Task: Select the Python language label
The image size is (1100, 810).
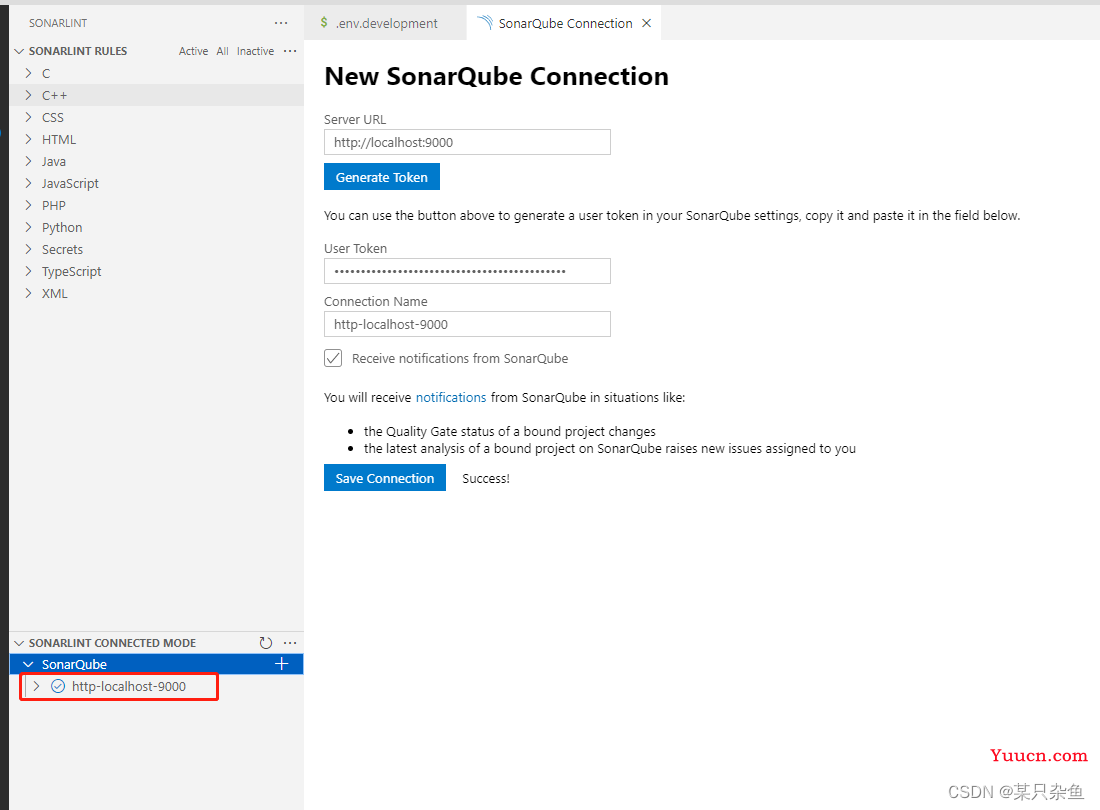Action: tap(62, 227)
